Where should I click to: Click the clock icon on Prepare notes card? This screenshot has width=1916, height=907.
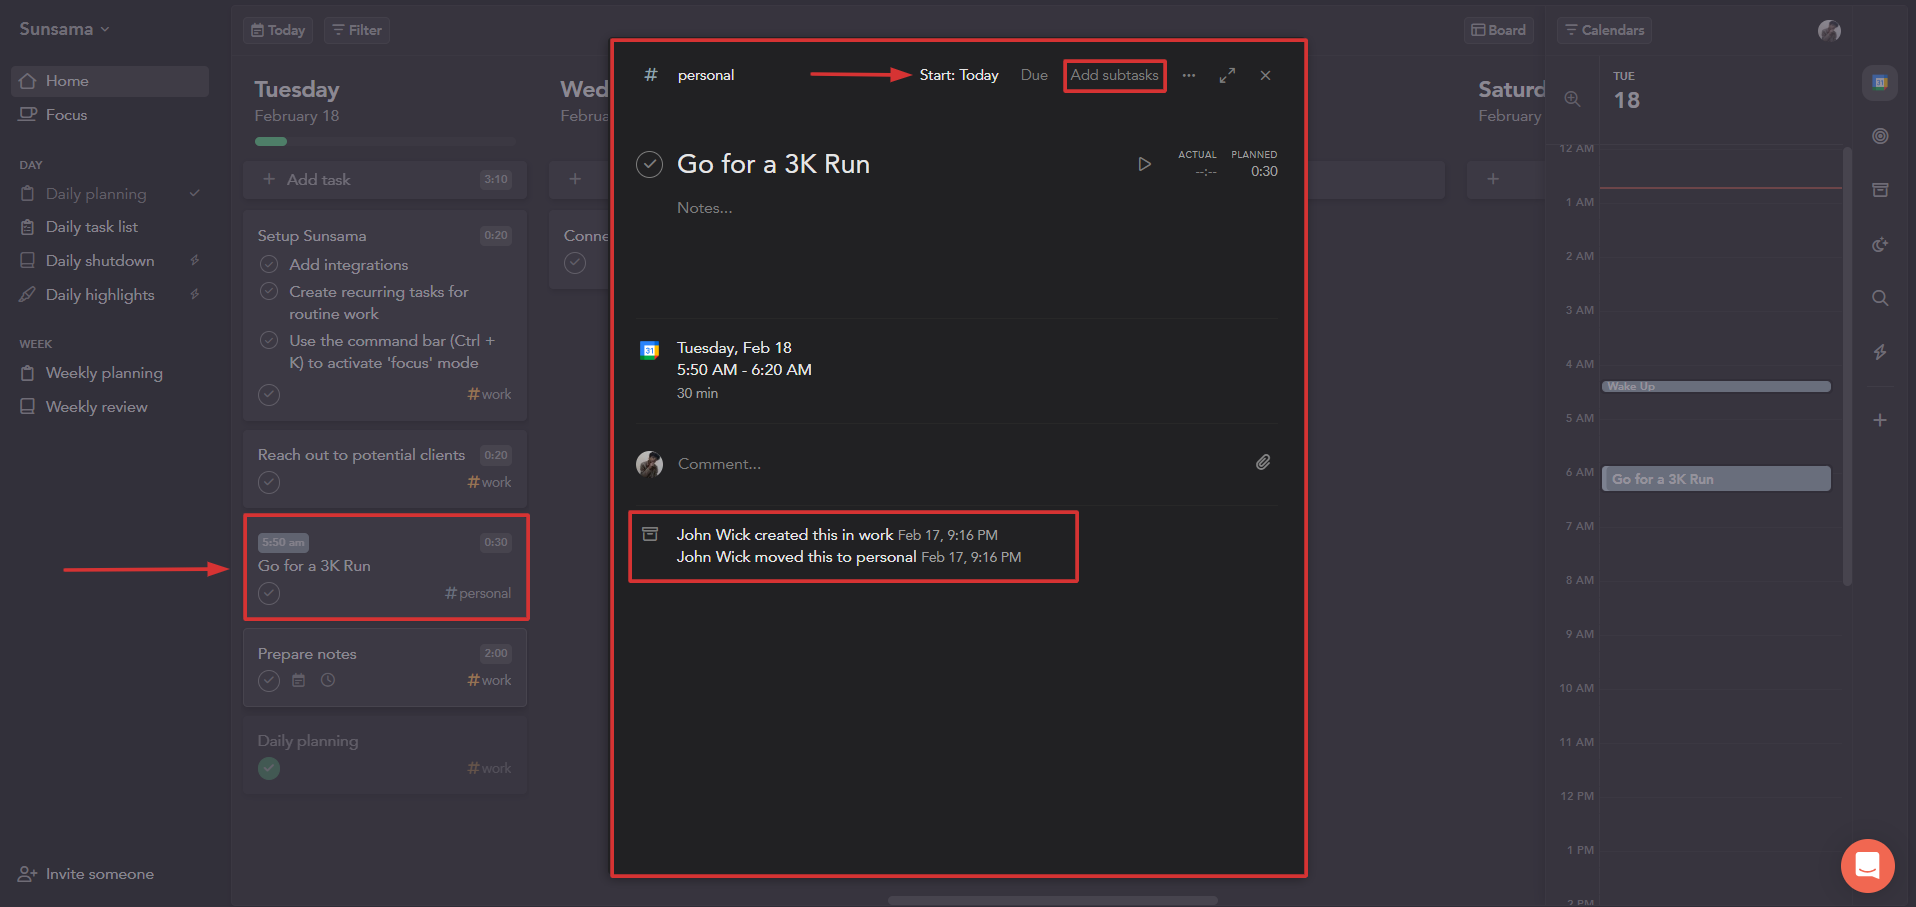[x=328, y=680]
